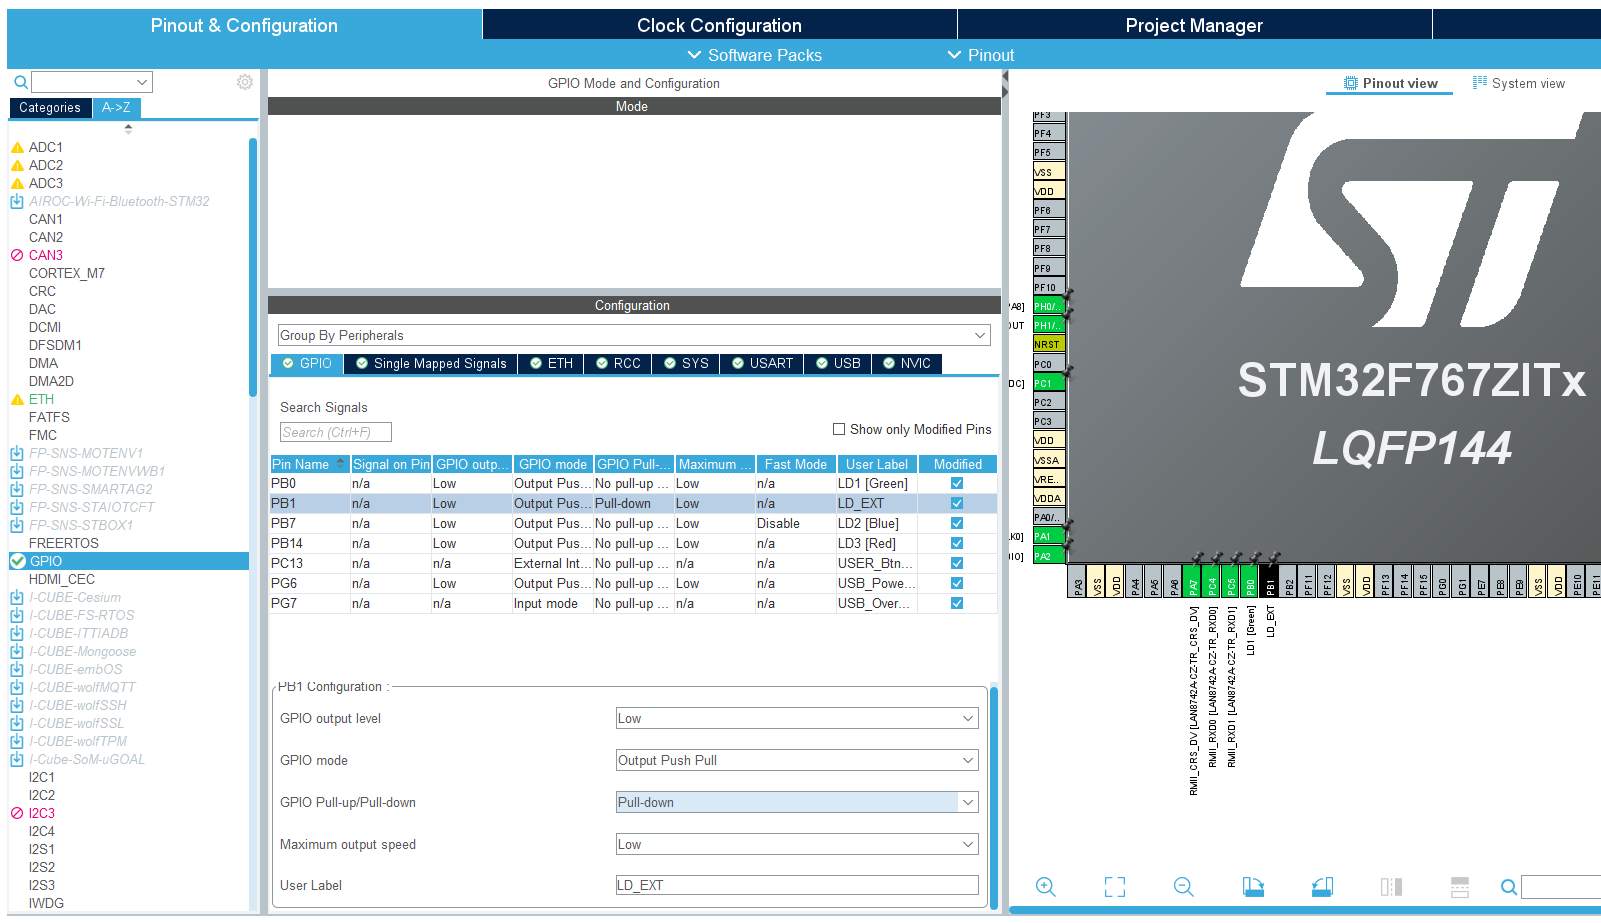This screenshot has height=923, width=1601.
Task: Click sort arrow in Pin Name header
Action: pyautogui.click(x=341, y=463)
